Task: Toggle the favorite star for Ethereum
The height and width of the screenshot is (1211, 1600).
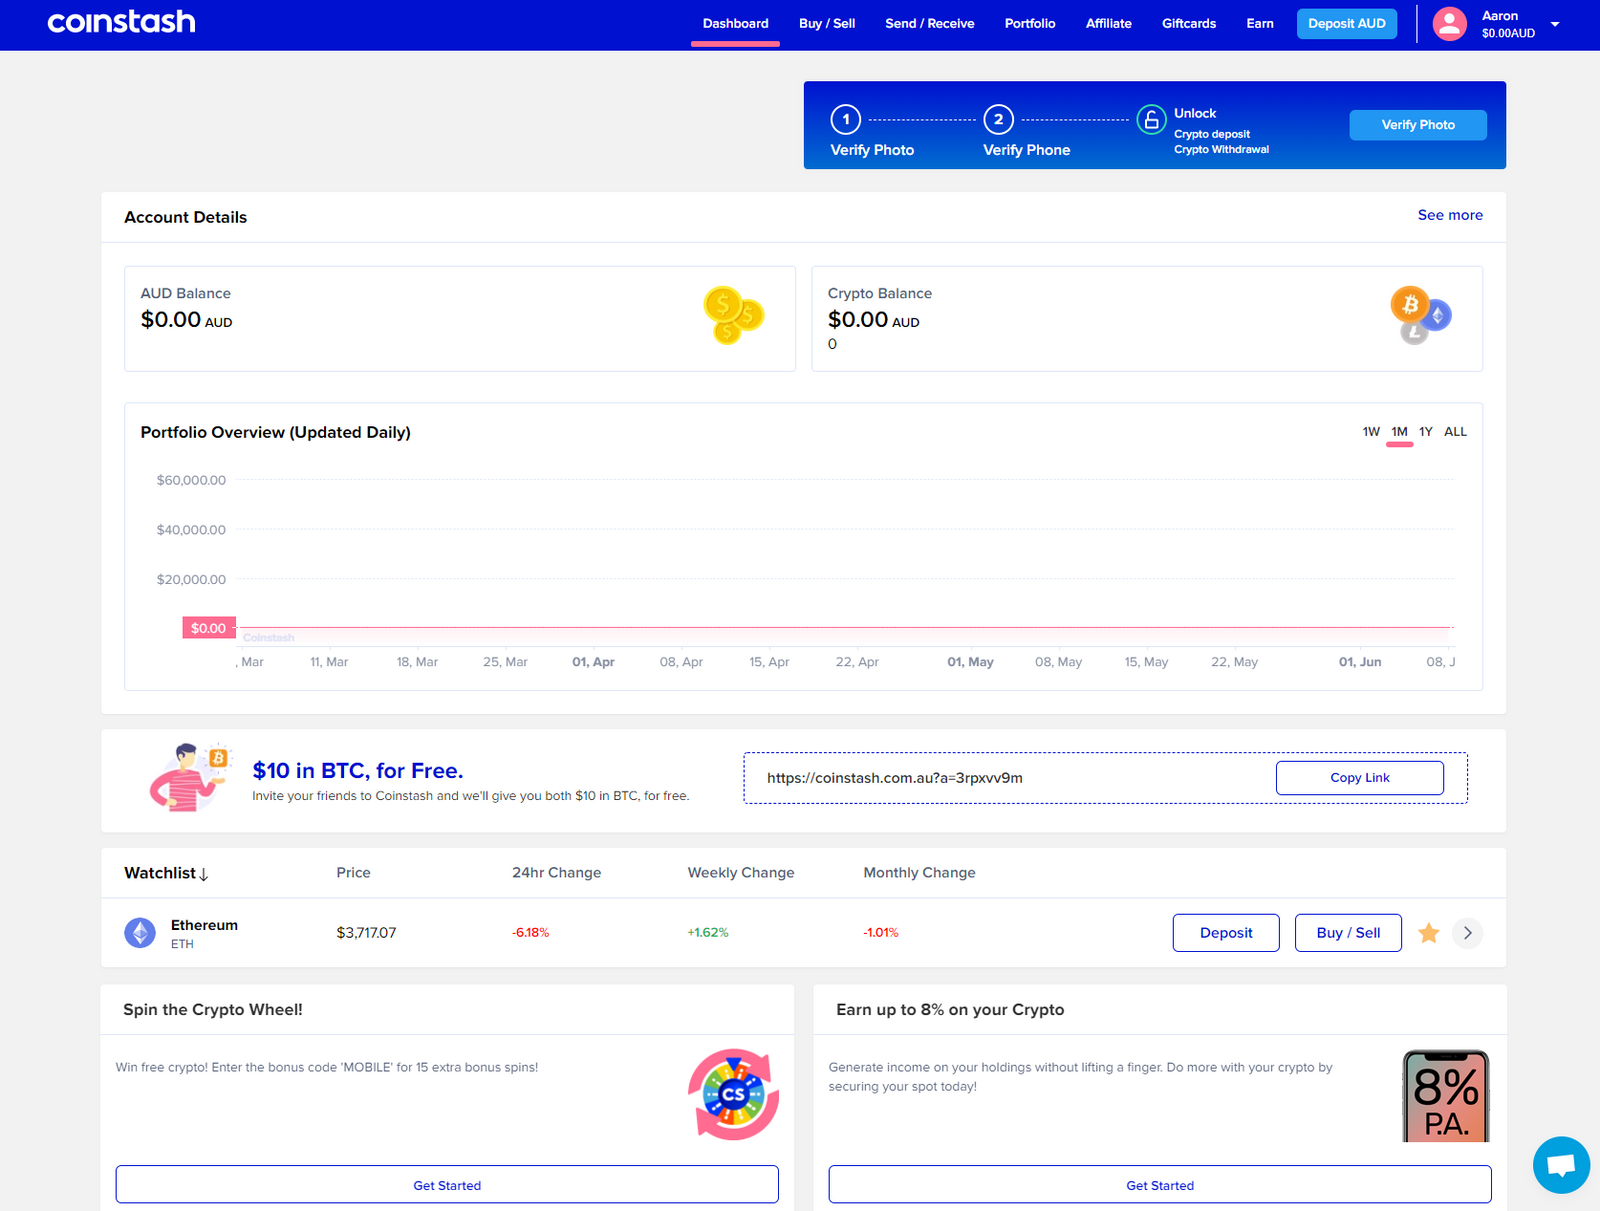Action: (x=1429, y=933)
